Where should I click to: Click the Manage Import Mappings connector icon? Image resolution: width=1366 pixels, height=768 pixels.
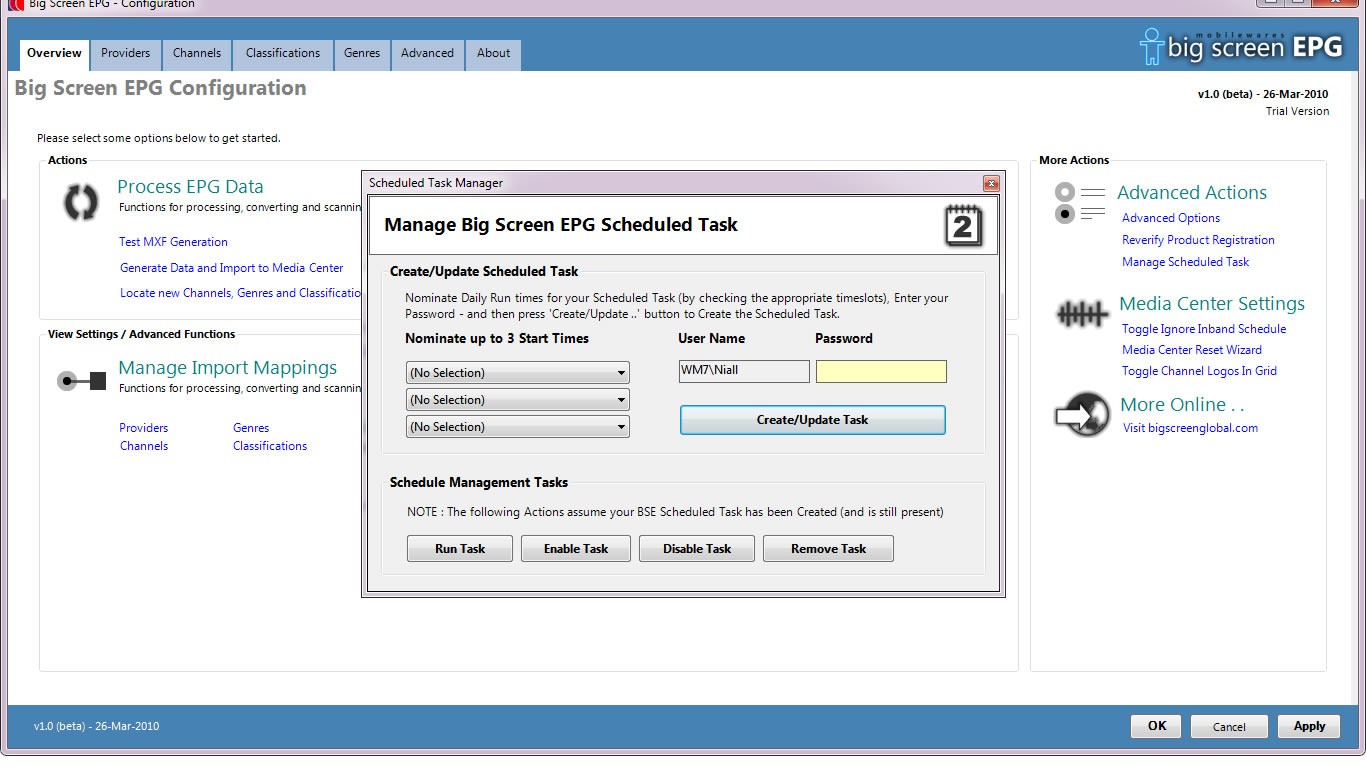point(82,381)
